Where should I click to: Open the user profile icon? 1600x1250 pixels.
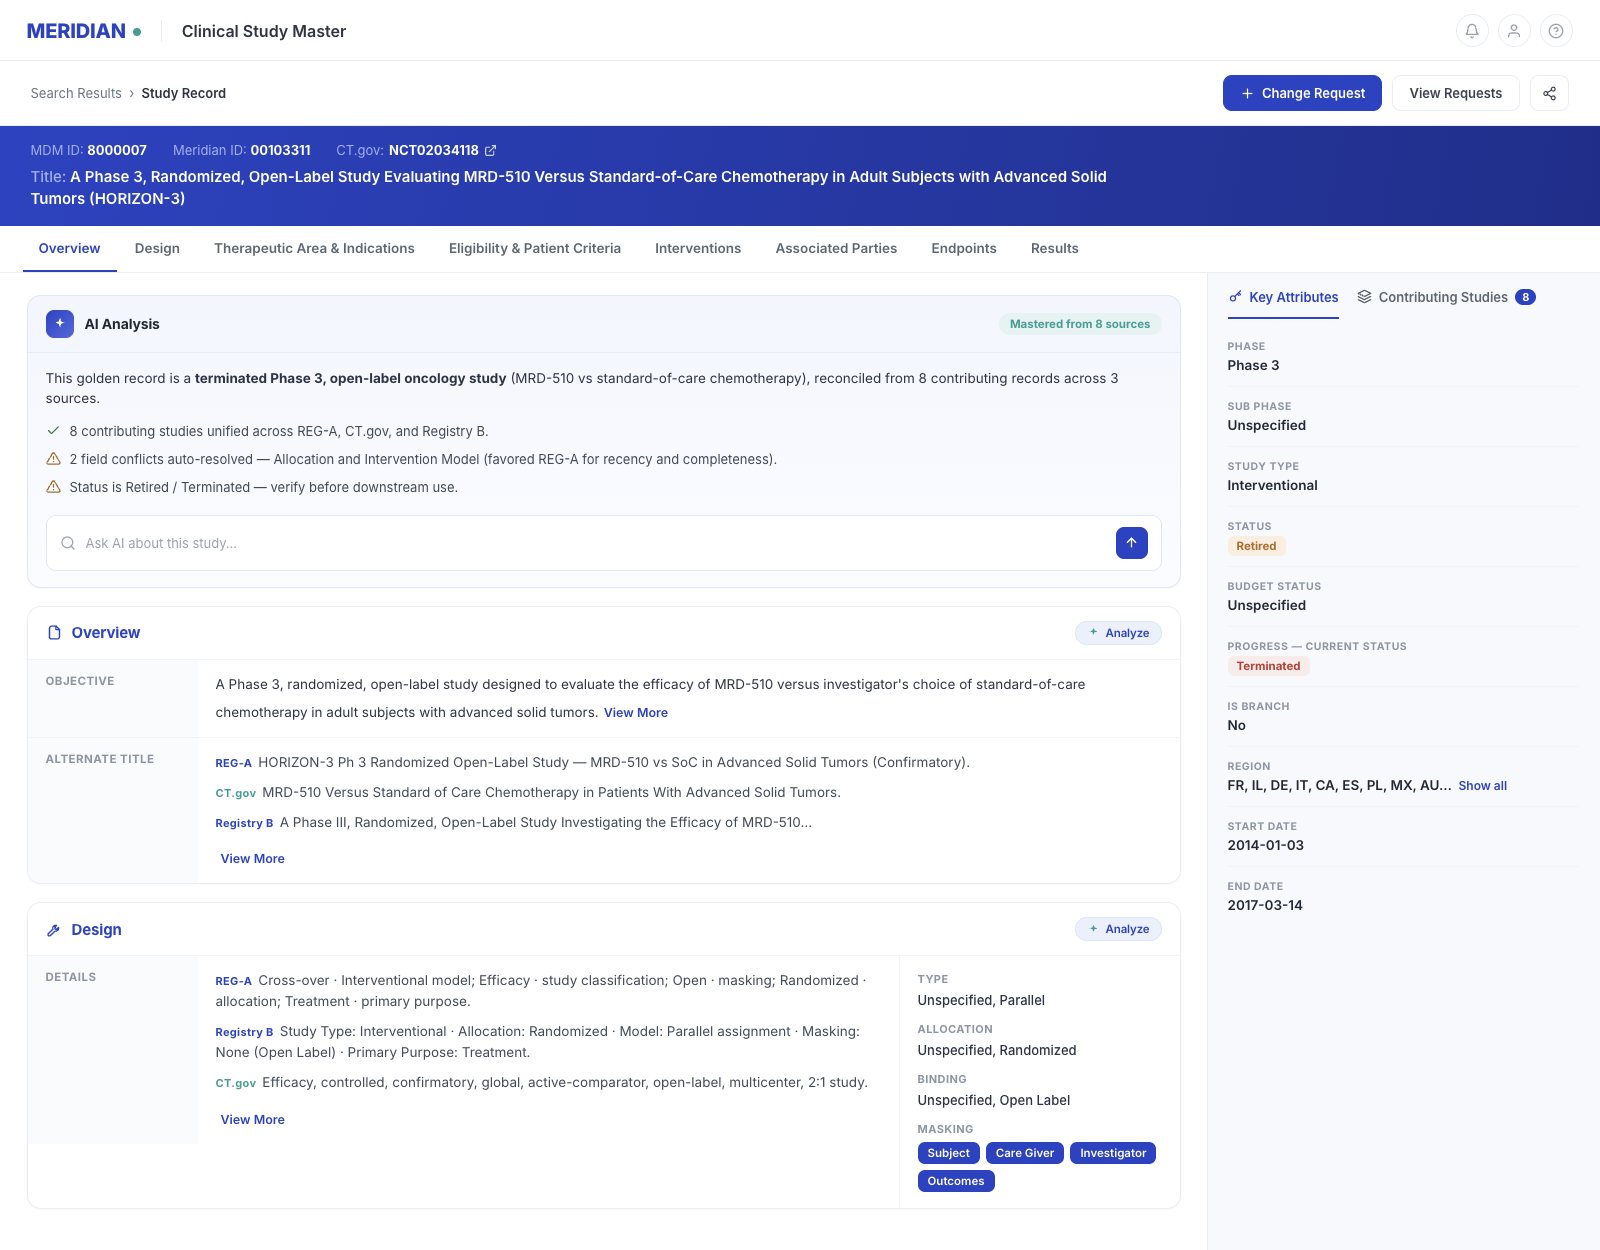coord(1514,31)
